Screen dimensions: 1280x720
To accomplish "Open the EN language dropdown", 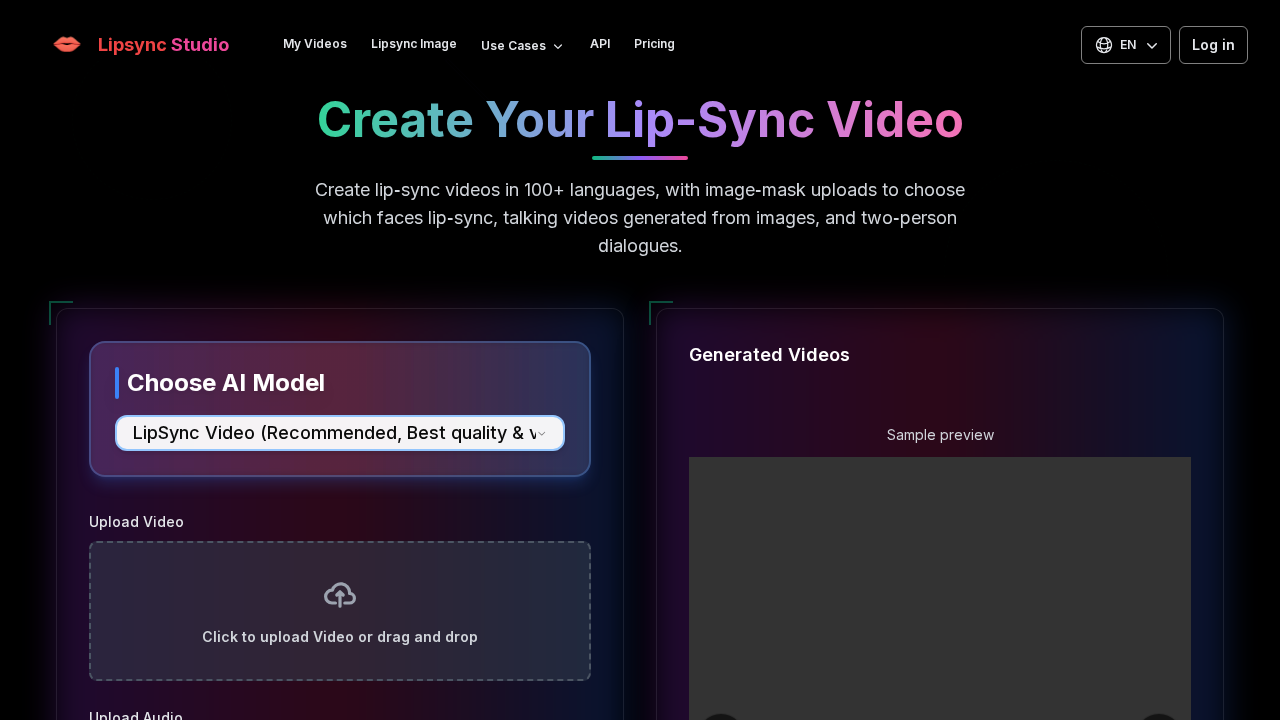I will click(x=1126, y=44).
